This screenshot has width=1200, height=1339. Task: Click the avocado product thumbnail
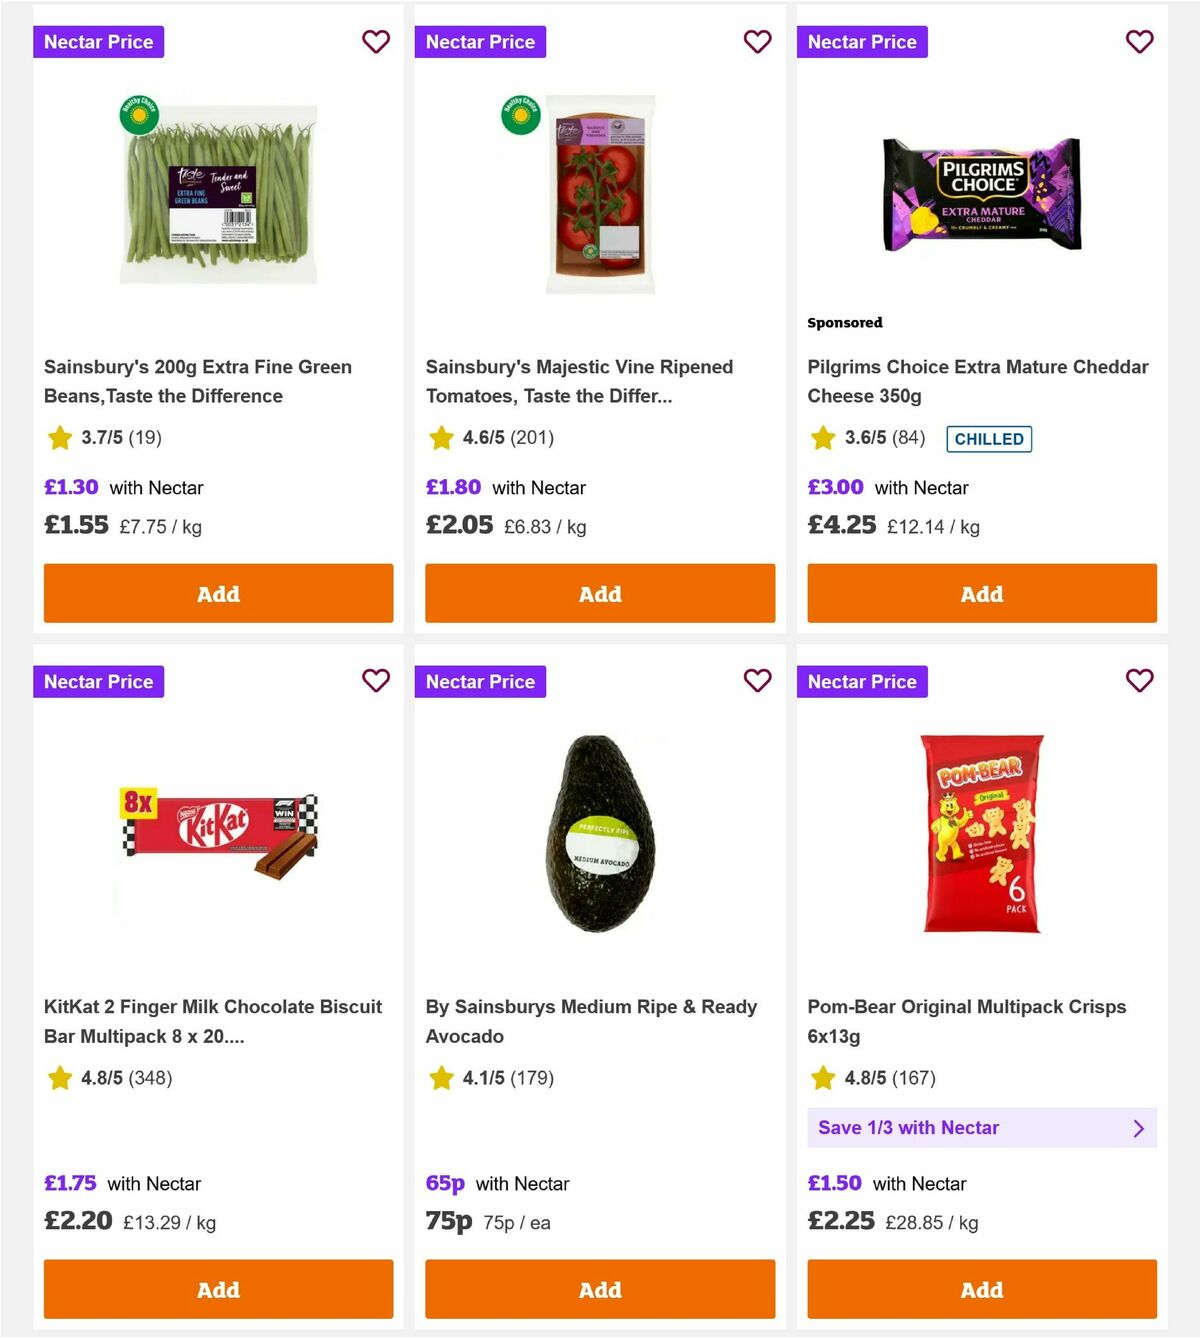[599, 838]
